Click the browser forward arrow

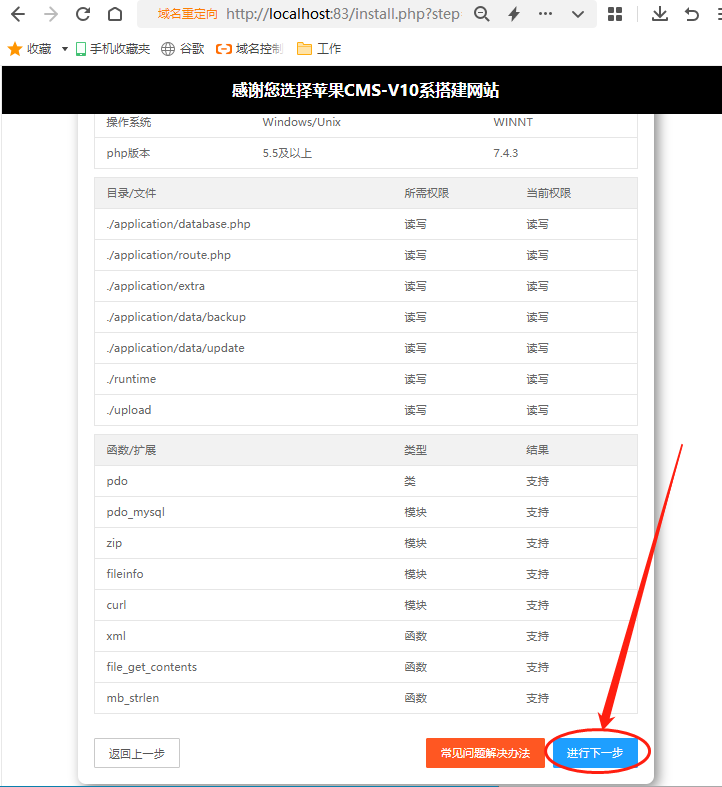pyautogui.click(x=51, y=14)
